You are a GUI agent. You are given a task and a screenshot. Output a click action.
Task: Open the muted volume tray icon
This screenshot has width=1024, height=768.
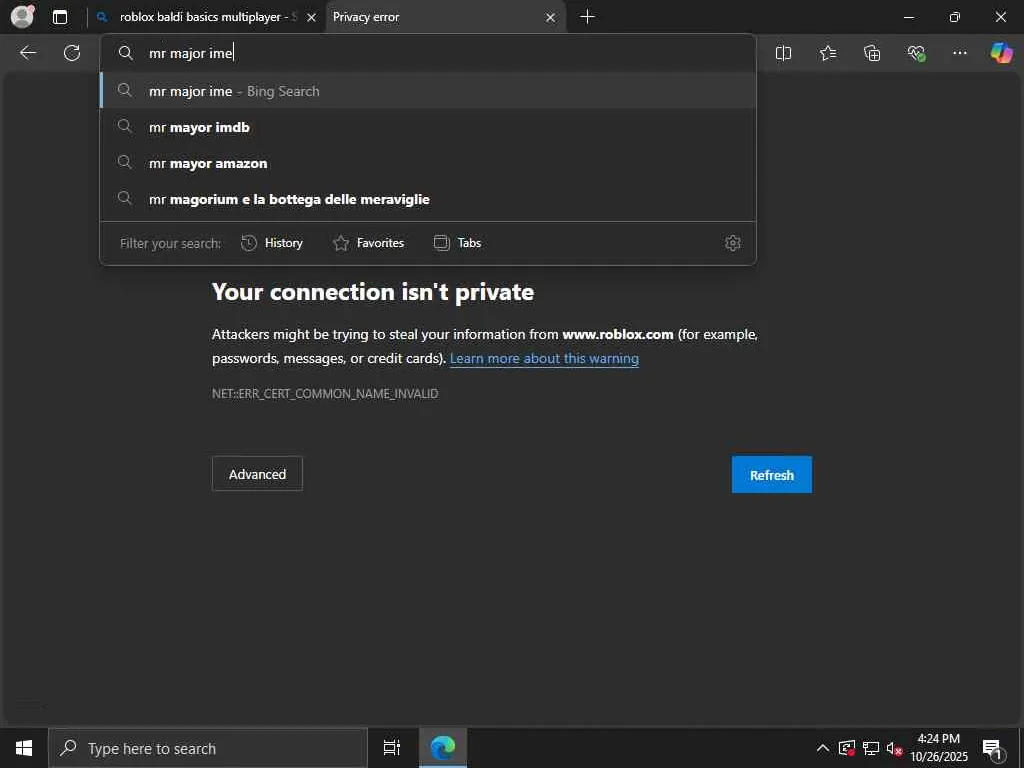click(x=894, y=748)
